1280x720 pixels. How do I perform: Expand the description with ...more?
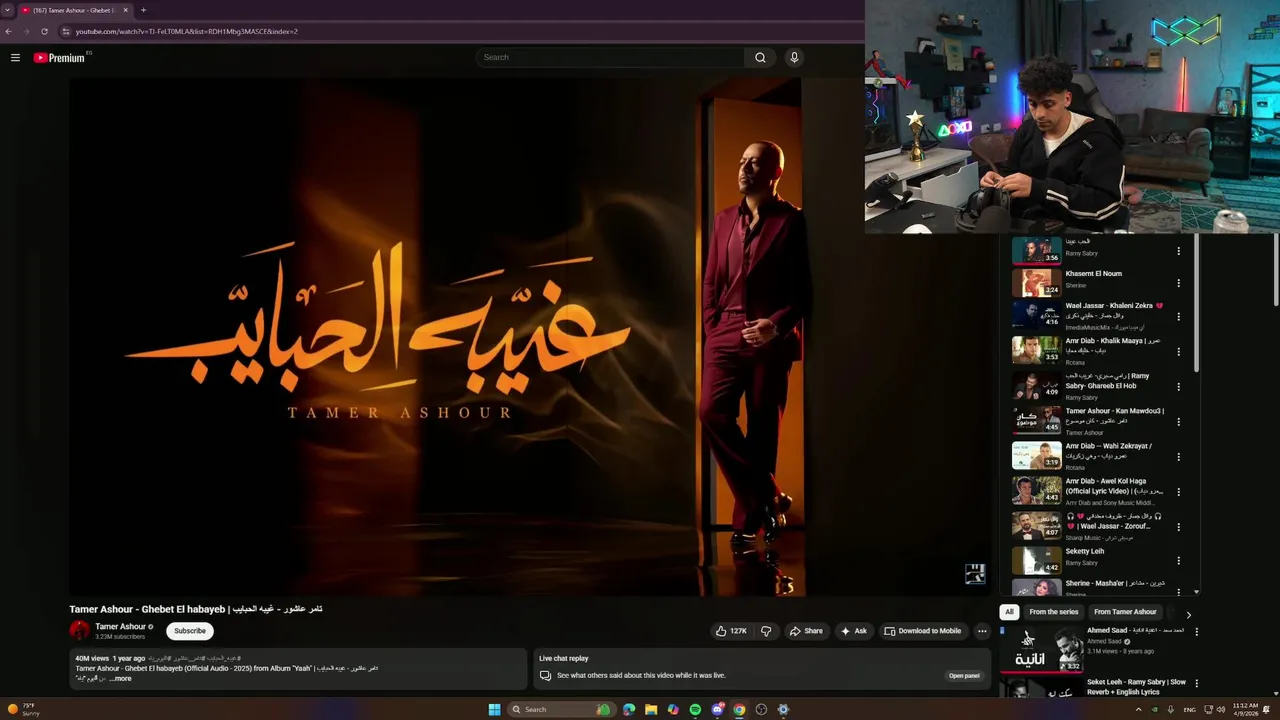point(120,678)
